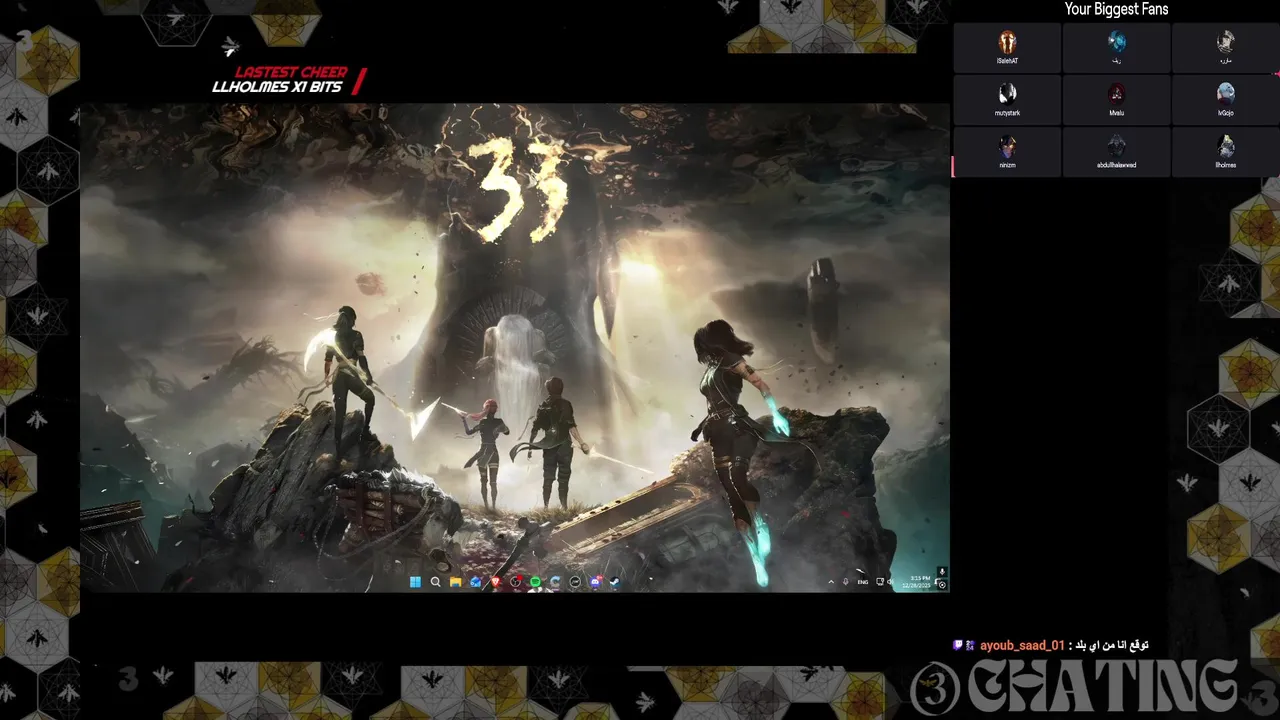The height and width of the screenshot is (720, 1280).
Task: Click 'LASTEST CHEER' label
Action: point(291,72)
